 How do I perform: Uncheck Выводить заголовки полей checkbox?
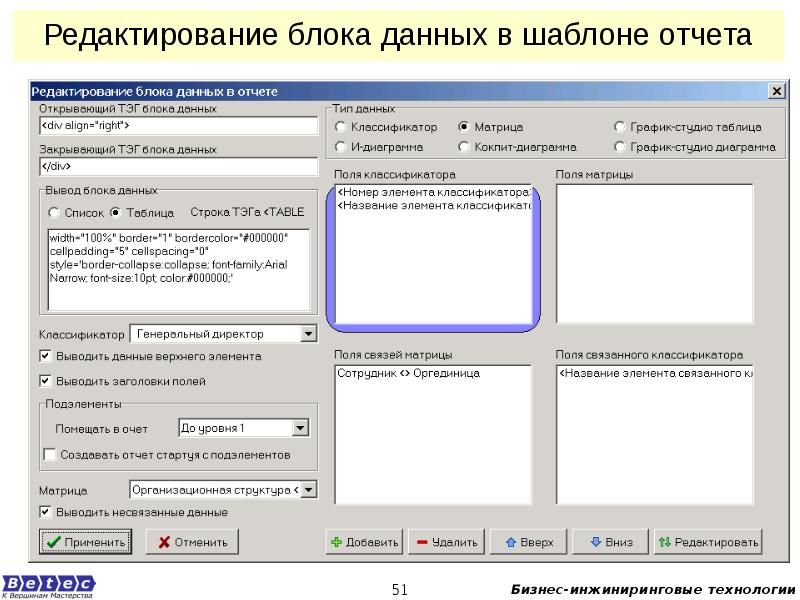point(45,381)
